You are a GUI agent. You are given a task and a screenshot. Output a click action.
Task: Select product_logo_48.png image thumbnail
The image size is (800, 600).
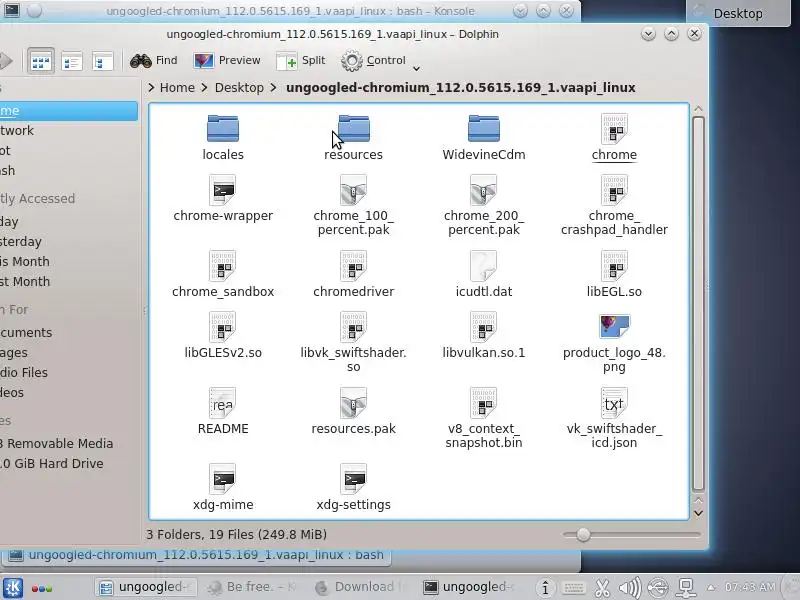614,327
